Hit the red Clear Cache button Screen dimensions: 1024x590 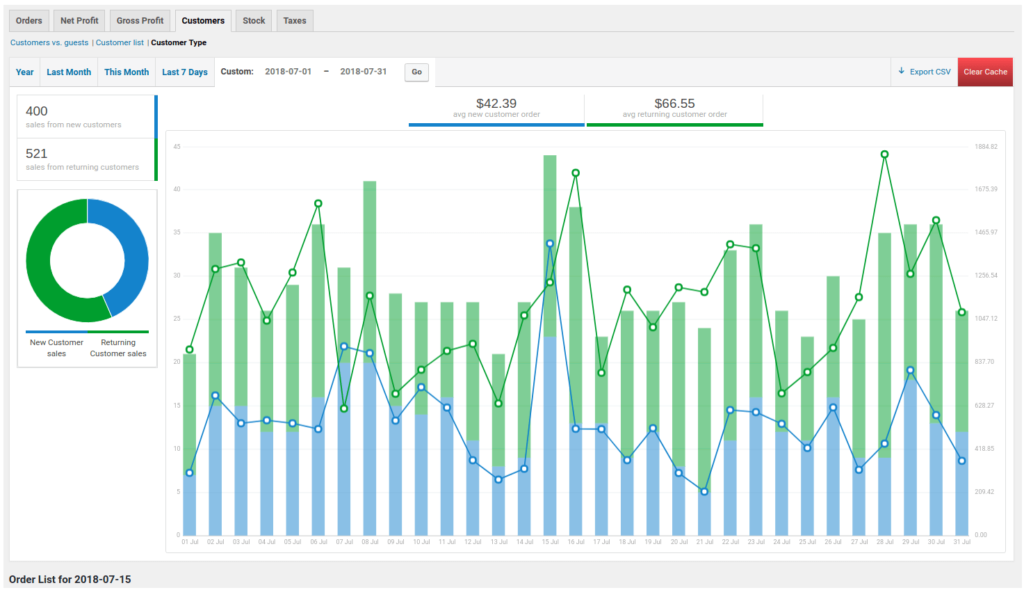click(x=985, y=72)
